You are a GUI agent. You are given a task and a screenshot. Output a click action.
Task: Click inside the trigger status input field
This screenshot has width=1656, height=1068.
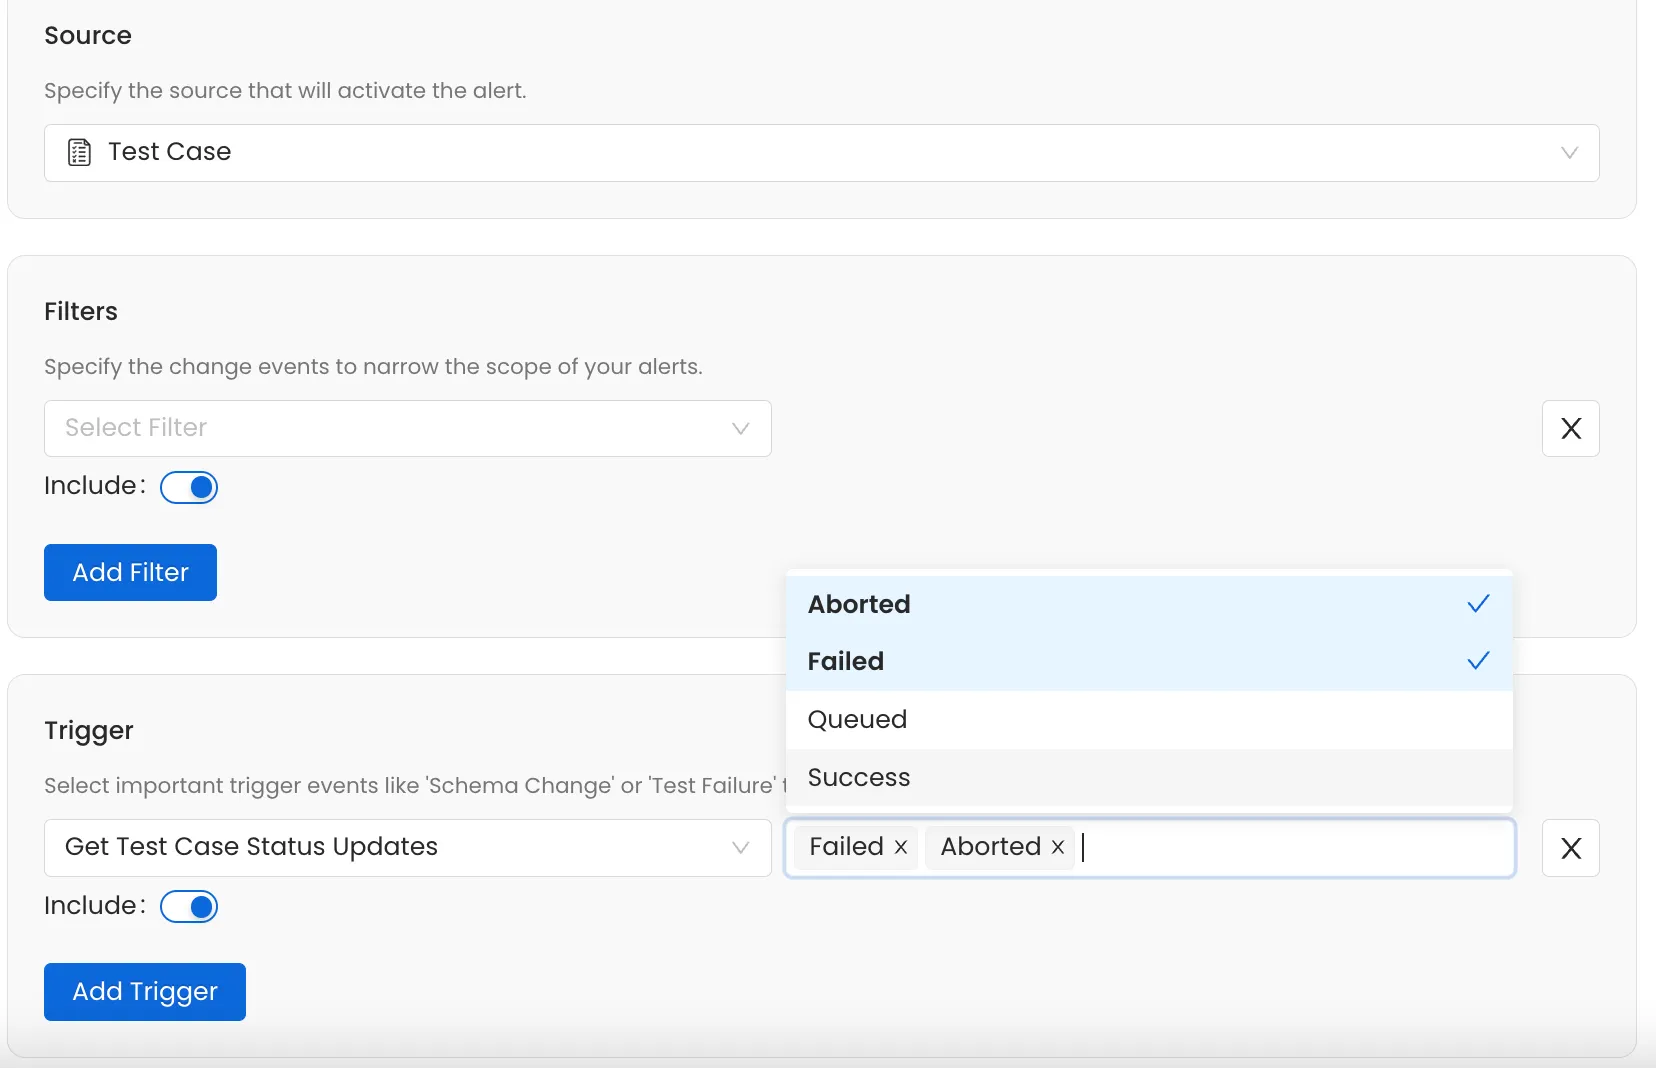tap(1250, 847)
